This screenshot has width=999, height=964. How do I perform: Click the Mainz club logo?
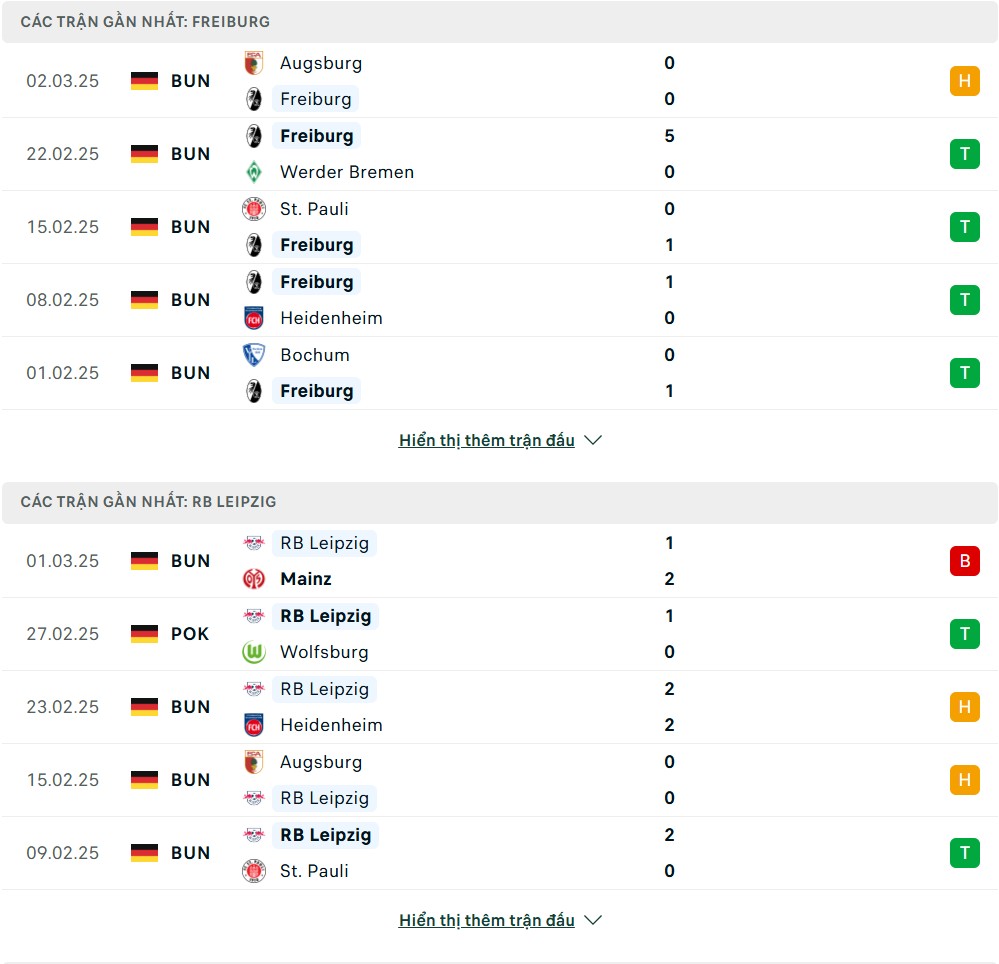254,579
